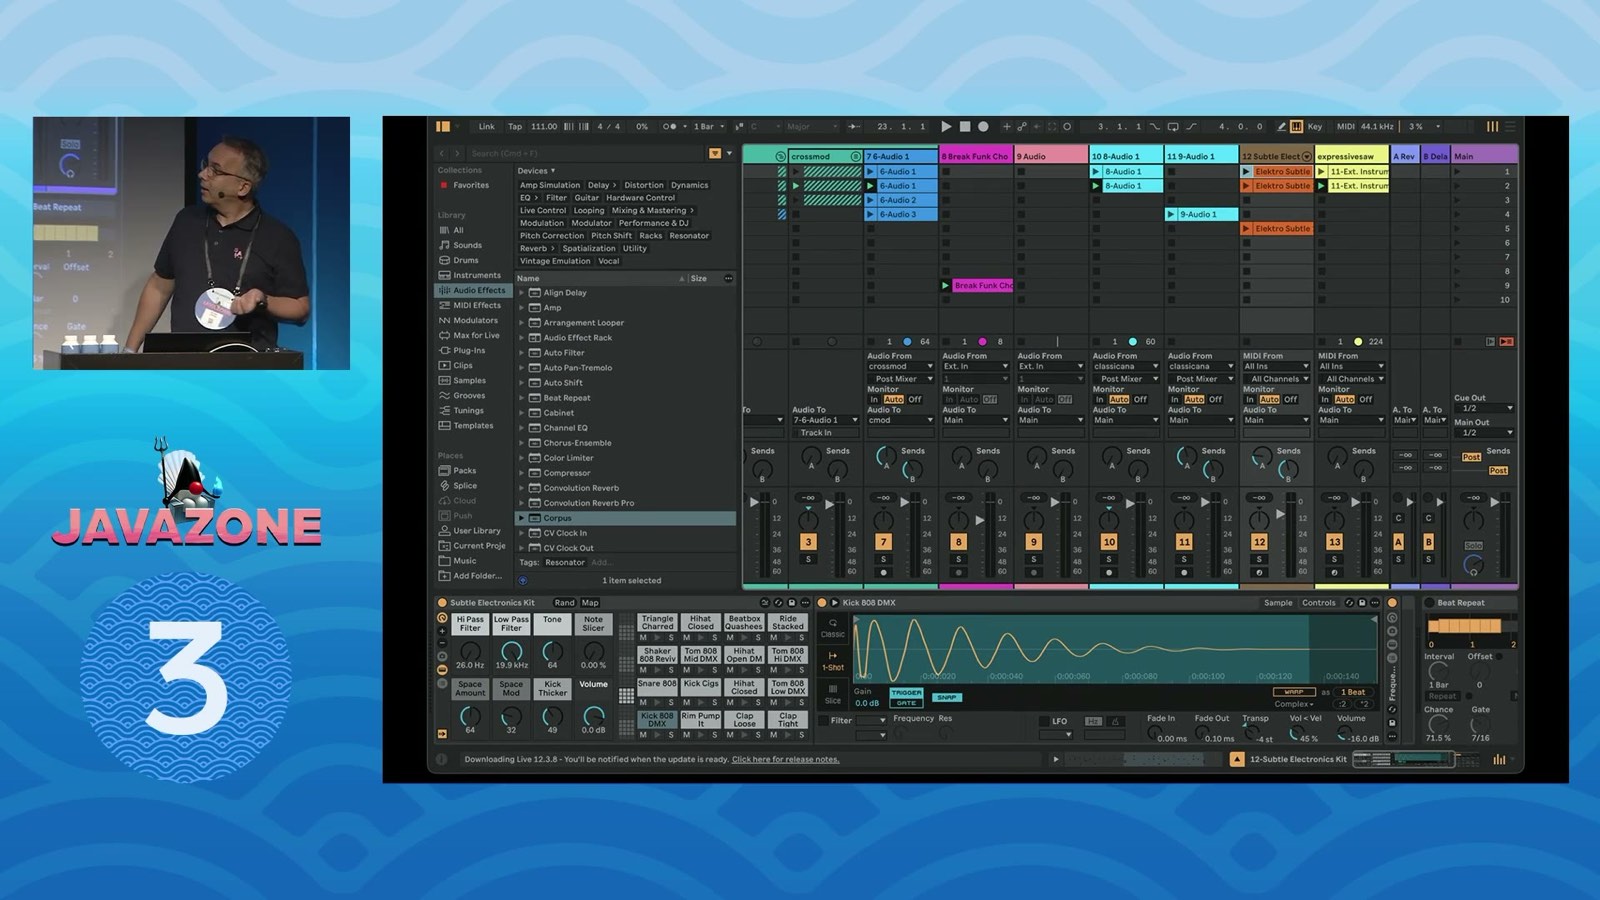
Task: Expand the Align Delay device
Action: tap(521, 293)
